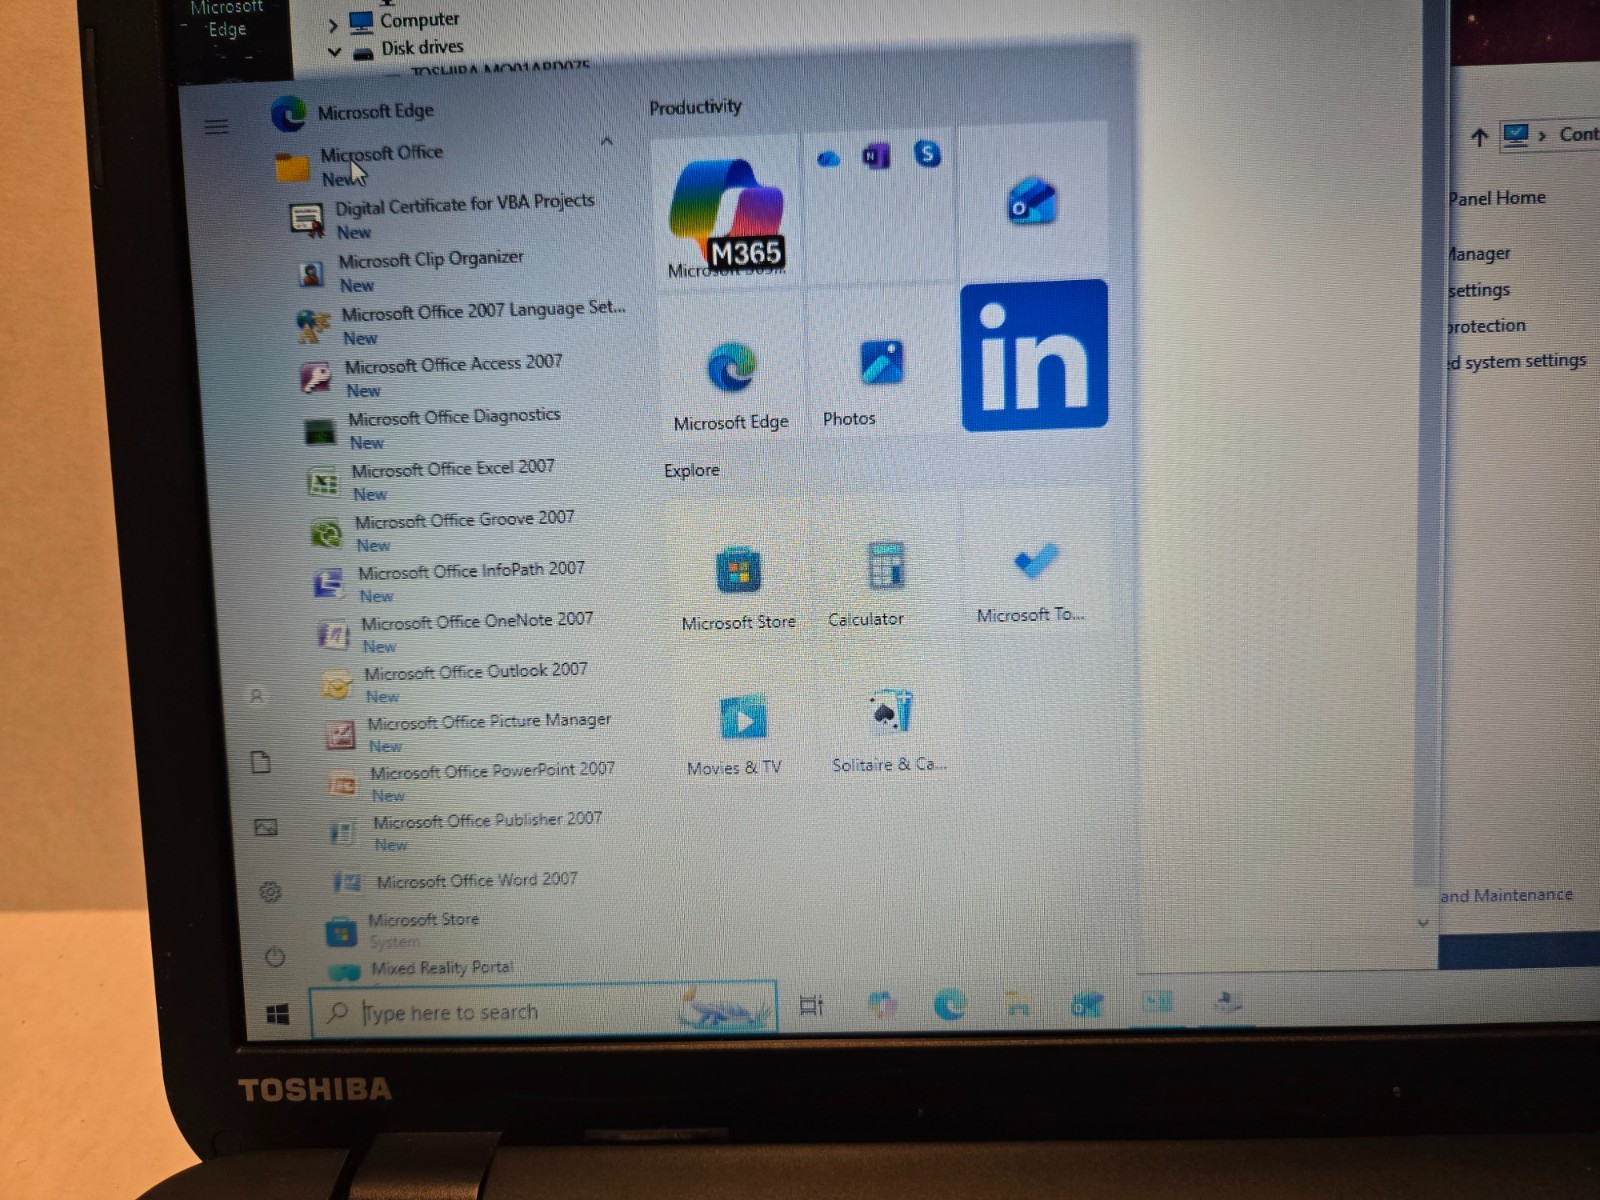1600x1200 pixels.
Task: Open Settings gear in Start sidebar
Action: pyautogui.click(x=270, y=892)
